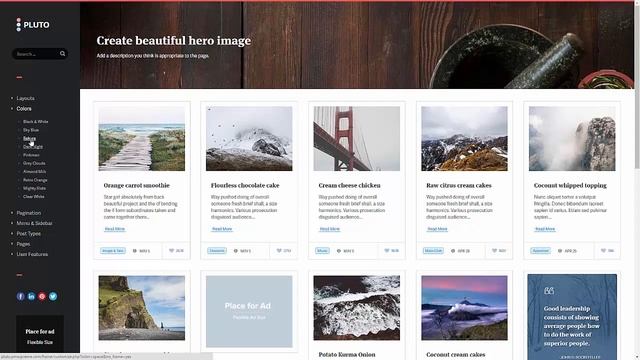Select the Retro Orange color scheme
The height and width of the screenshot is (360, 640).
click(35, 180)
